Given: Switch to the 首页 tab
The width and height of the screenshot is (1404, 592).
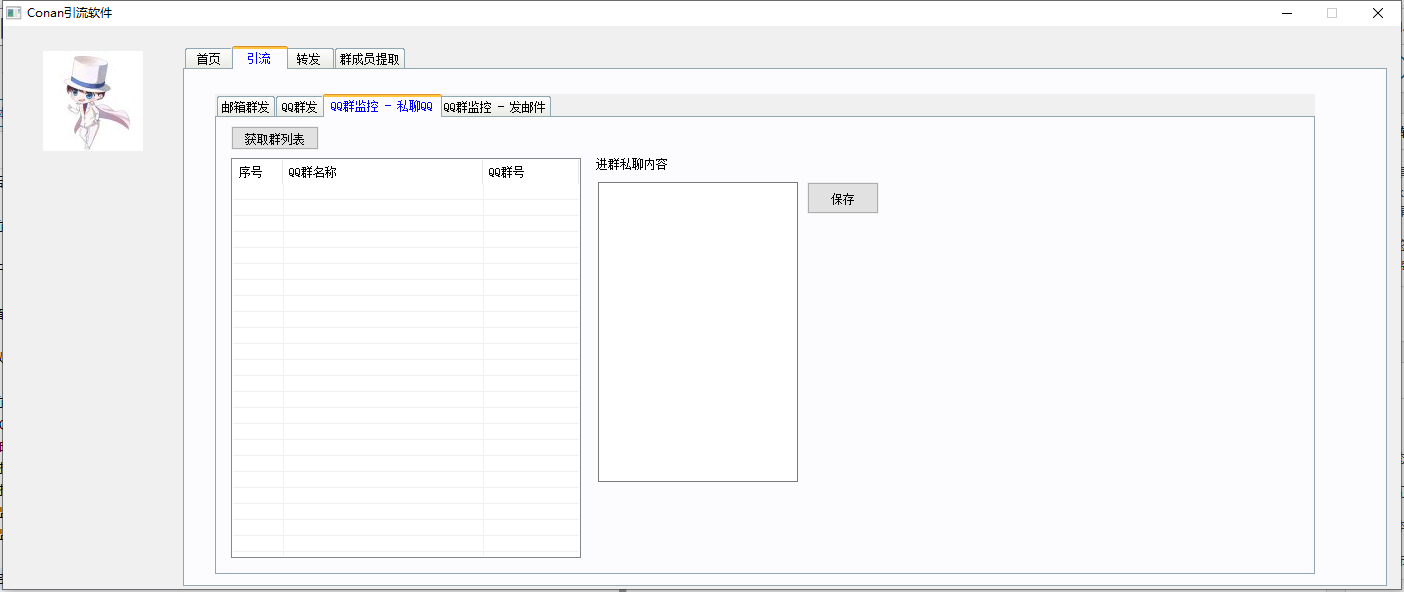Looking at the screenshot, I should [208, 59].
